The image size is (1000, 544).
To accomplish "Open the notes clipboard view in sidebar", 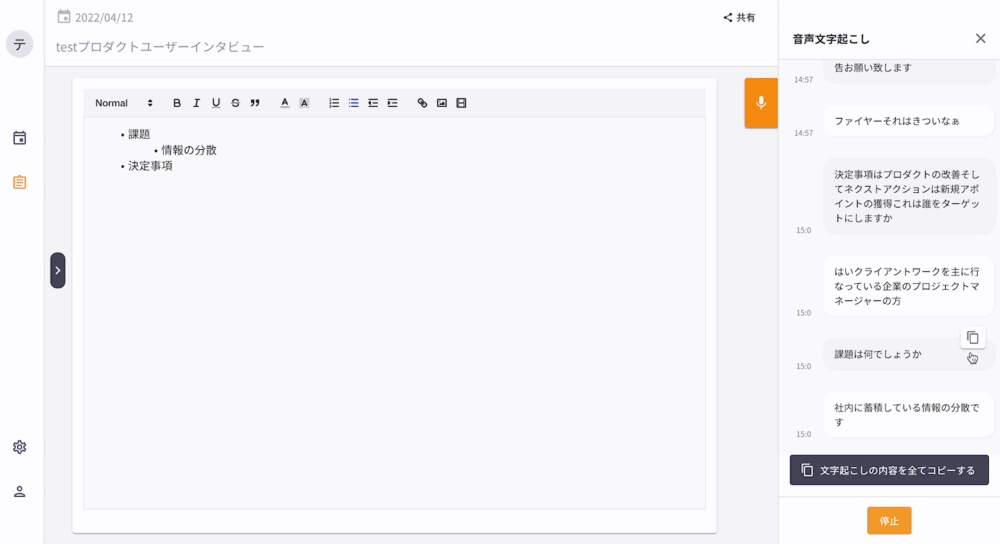I will click(x=19, y=182).
